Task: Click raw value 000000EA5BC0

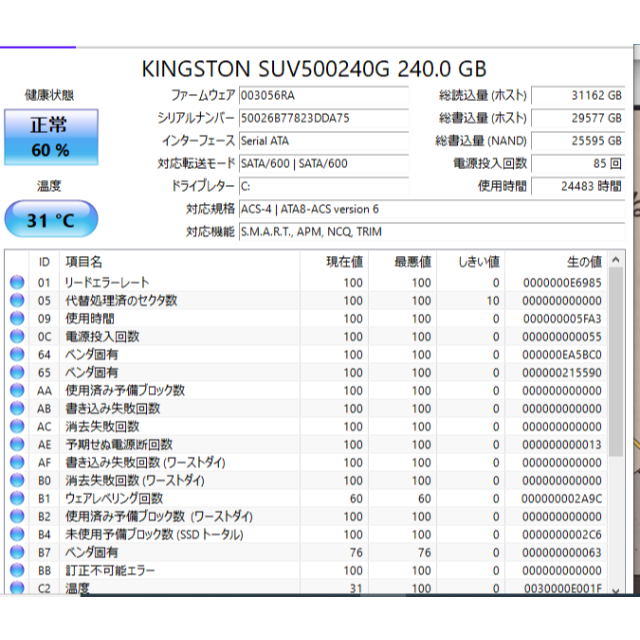Action: (562, 355)
